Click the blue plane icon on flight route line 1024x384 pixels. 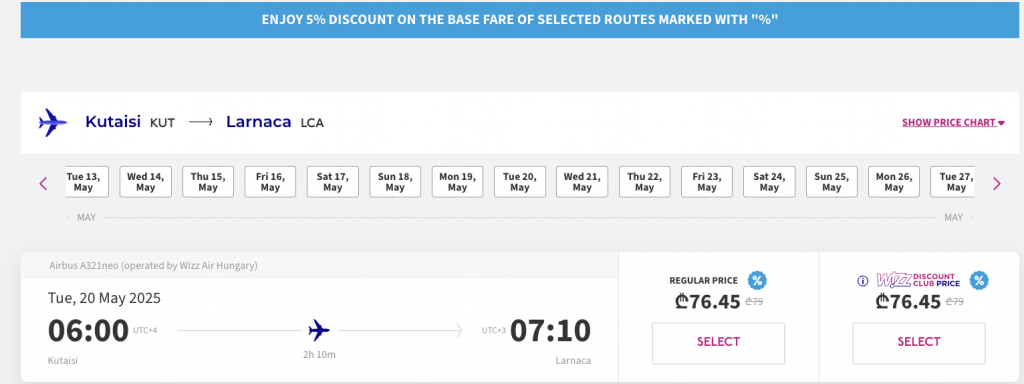pos(319,330)
